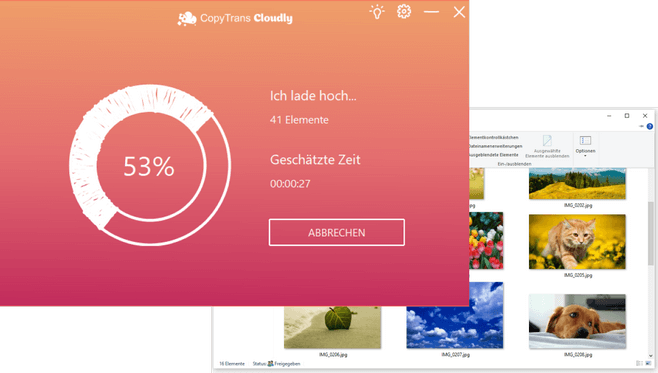The image size is (658, 373).
Task: Click 'Freigegeben' status in Explorer status bar
Action: [287, 364]
